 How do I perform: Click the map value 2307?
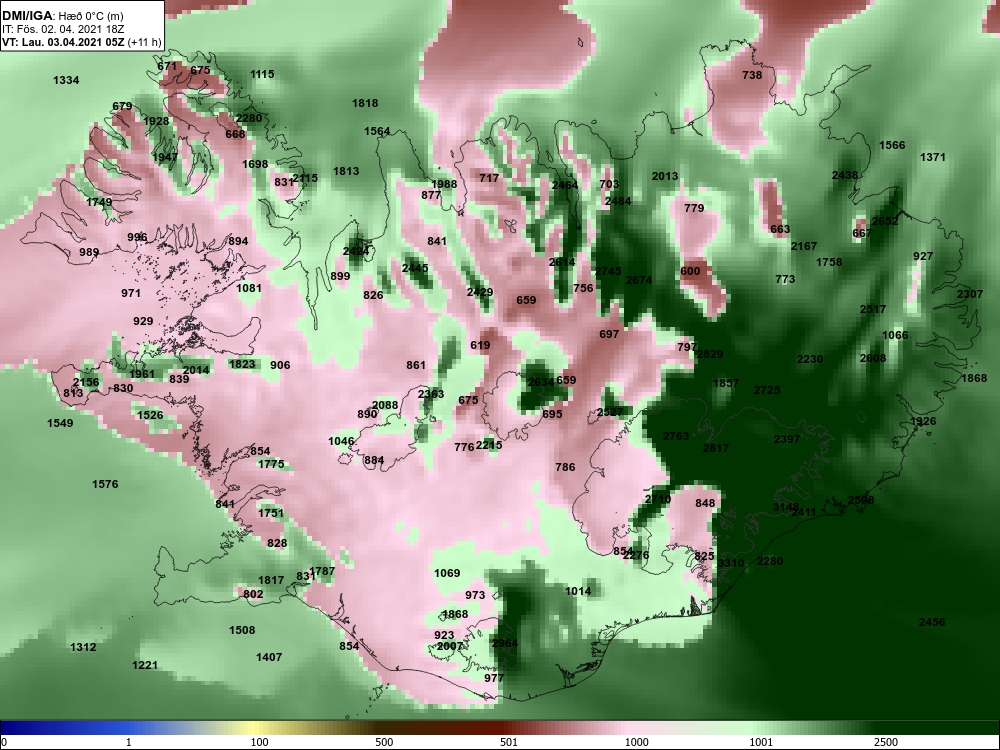pos(970,295)
